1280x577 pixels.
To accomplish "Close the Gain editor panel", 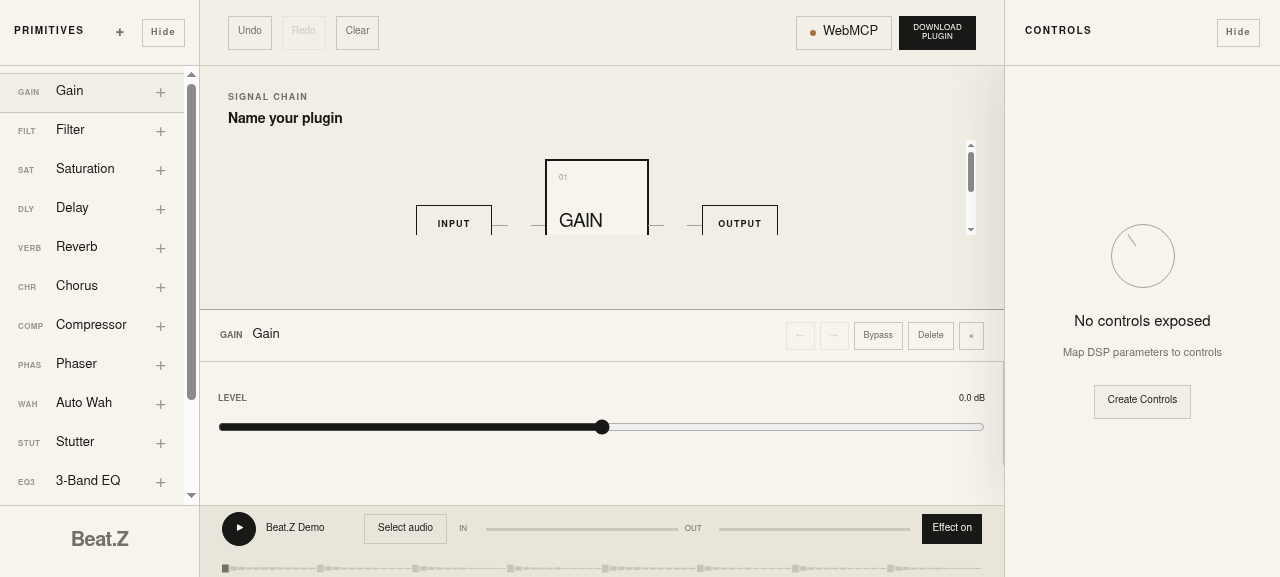I will click(971, 336).
